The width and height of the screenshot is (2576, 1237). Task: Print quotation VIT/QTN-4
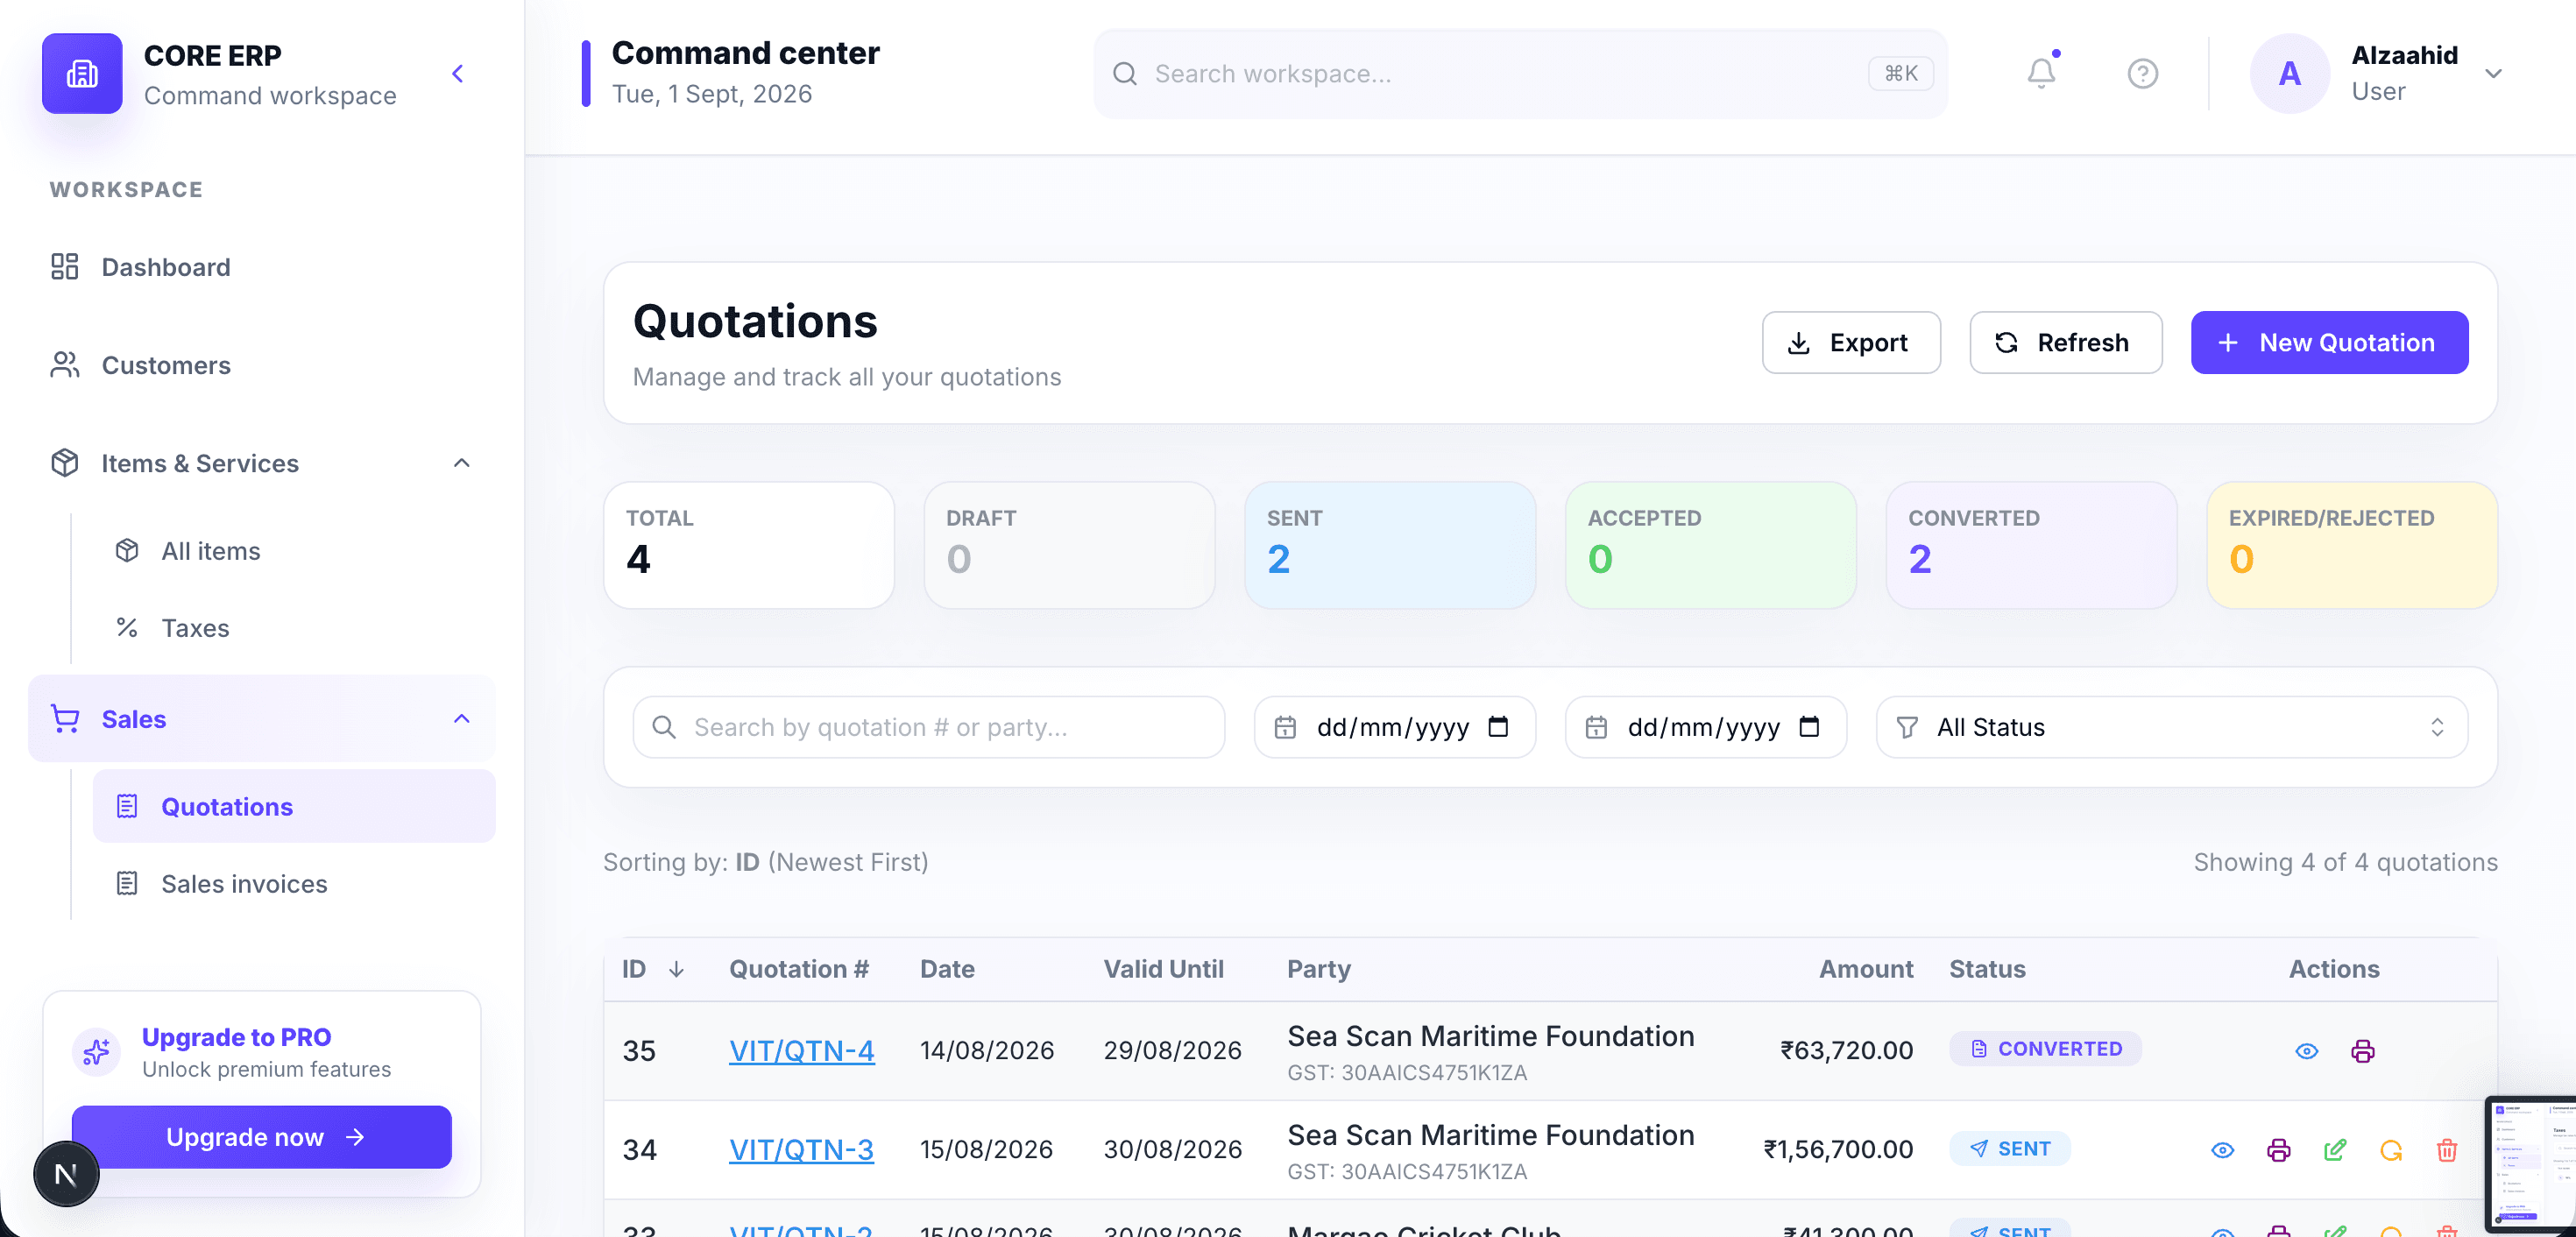(2362, 1051)
